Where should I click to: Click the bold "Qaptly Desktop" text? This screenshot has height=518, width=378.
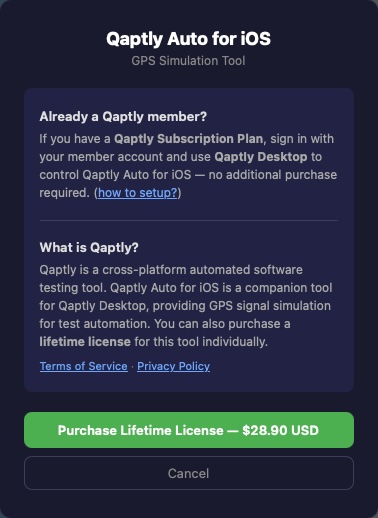click(x=261, y=157)
